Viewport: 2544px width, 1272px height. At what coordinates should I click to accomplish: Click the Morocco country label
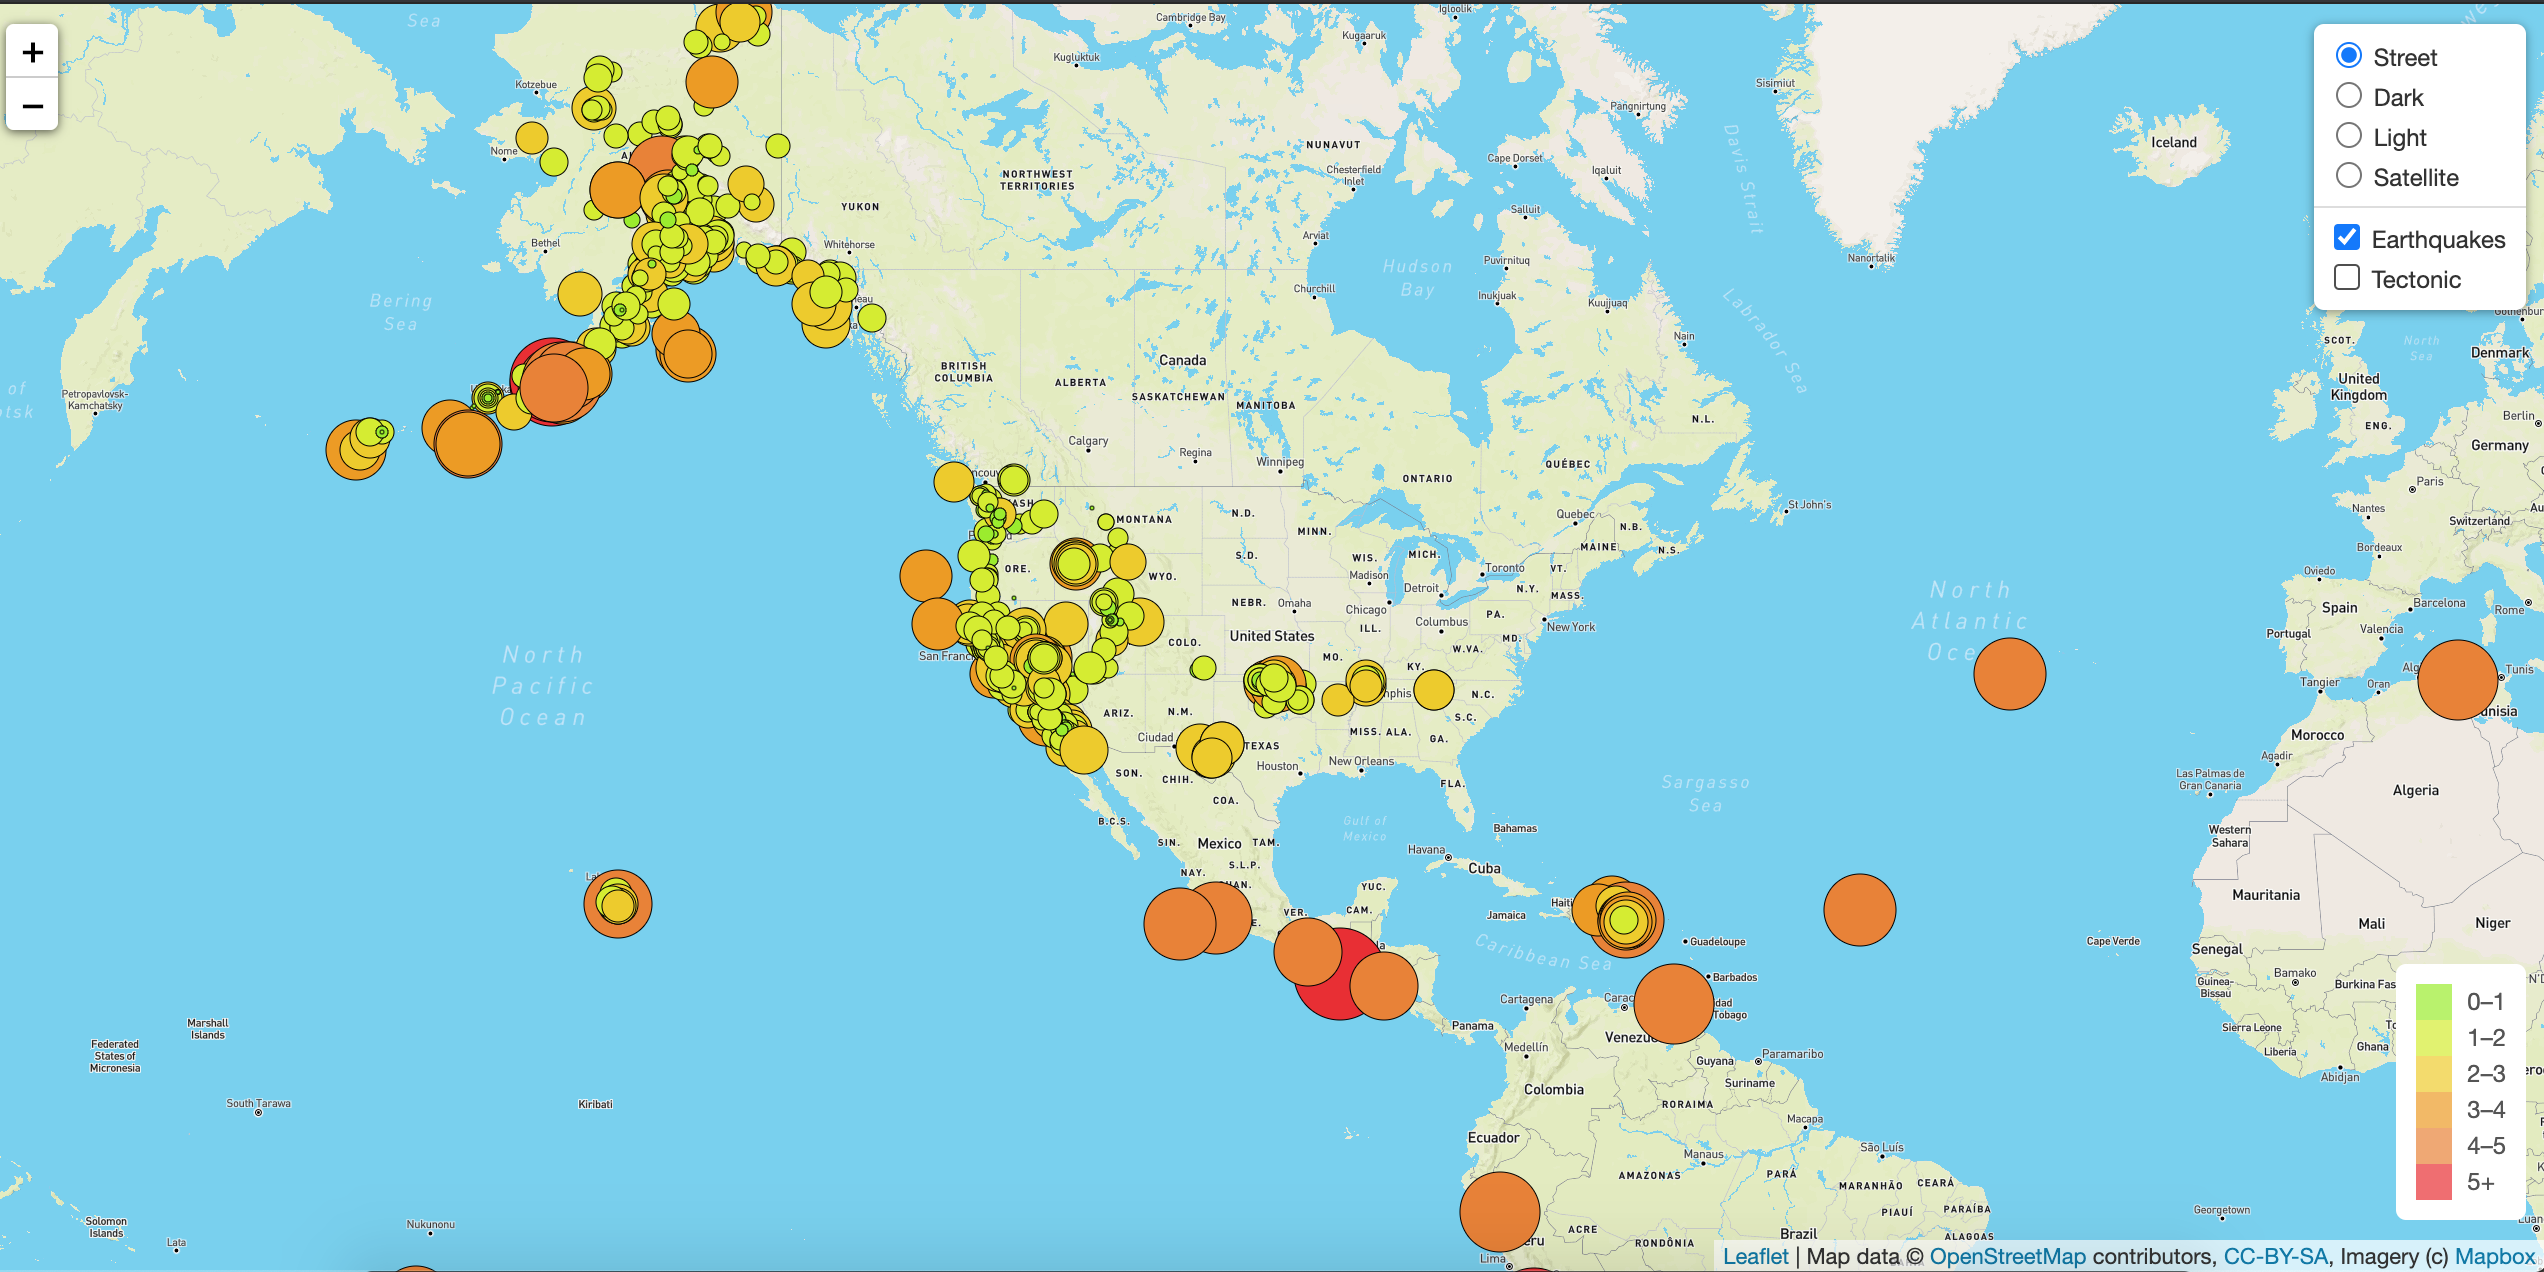pos(2318,735)
